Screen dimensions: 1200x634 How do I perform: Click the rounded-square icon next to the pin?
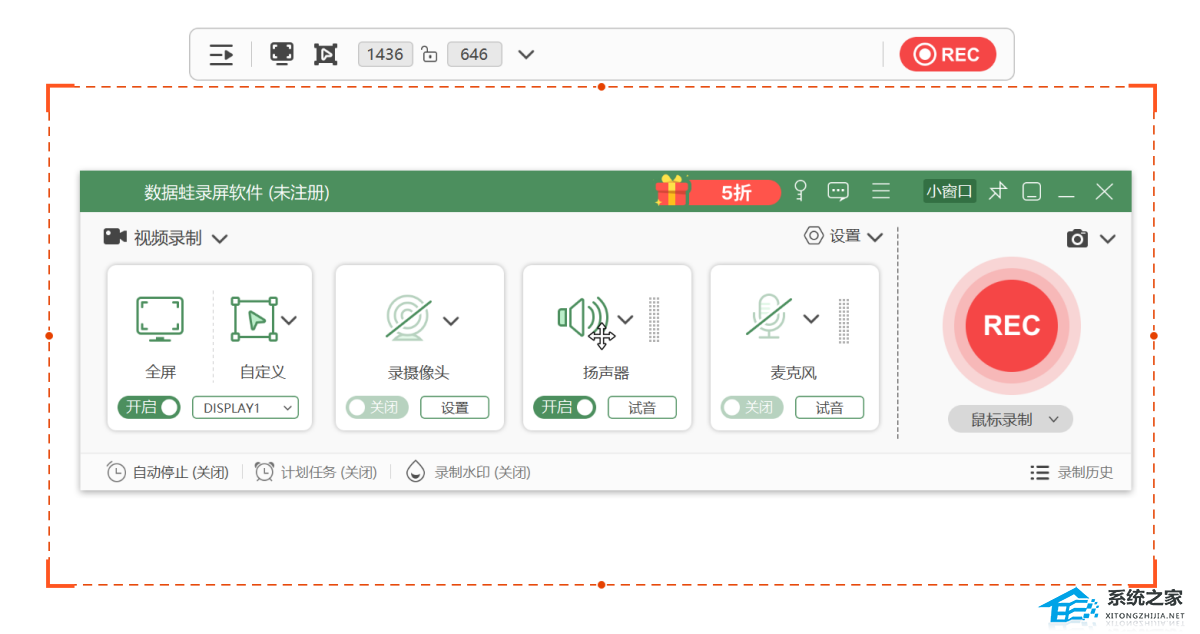[x=1032, y=191]
